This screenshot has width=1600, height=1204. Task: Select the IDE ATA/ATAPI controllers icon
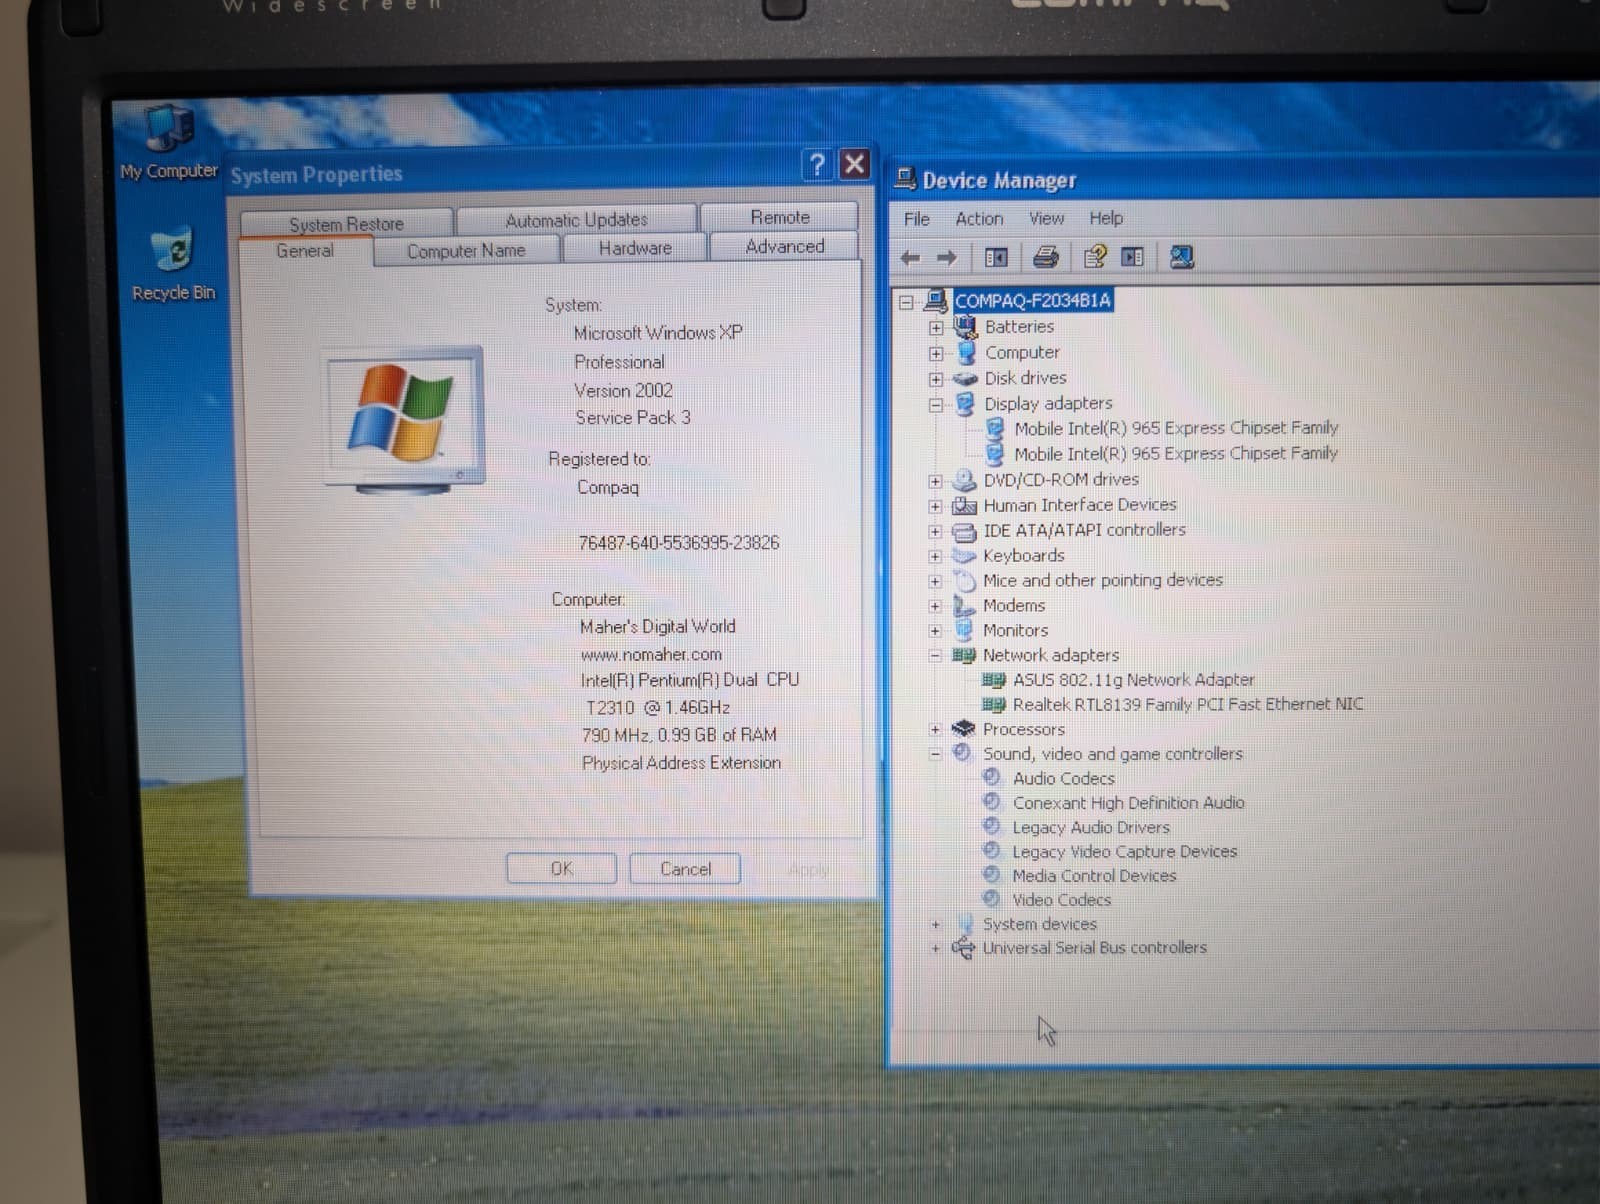click(x=964, y=531)
